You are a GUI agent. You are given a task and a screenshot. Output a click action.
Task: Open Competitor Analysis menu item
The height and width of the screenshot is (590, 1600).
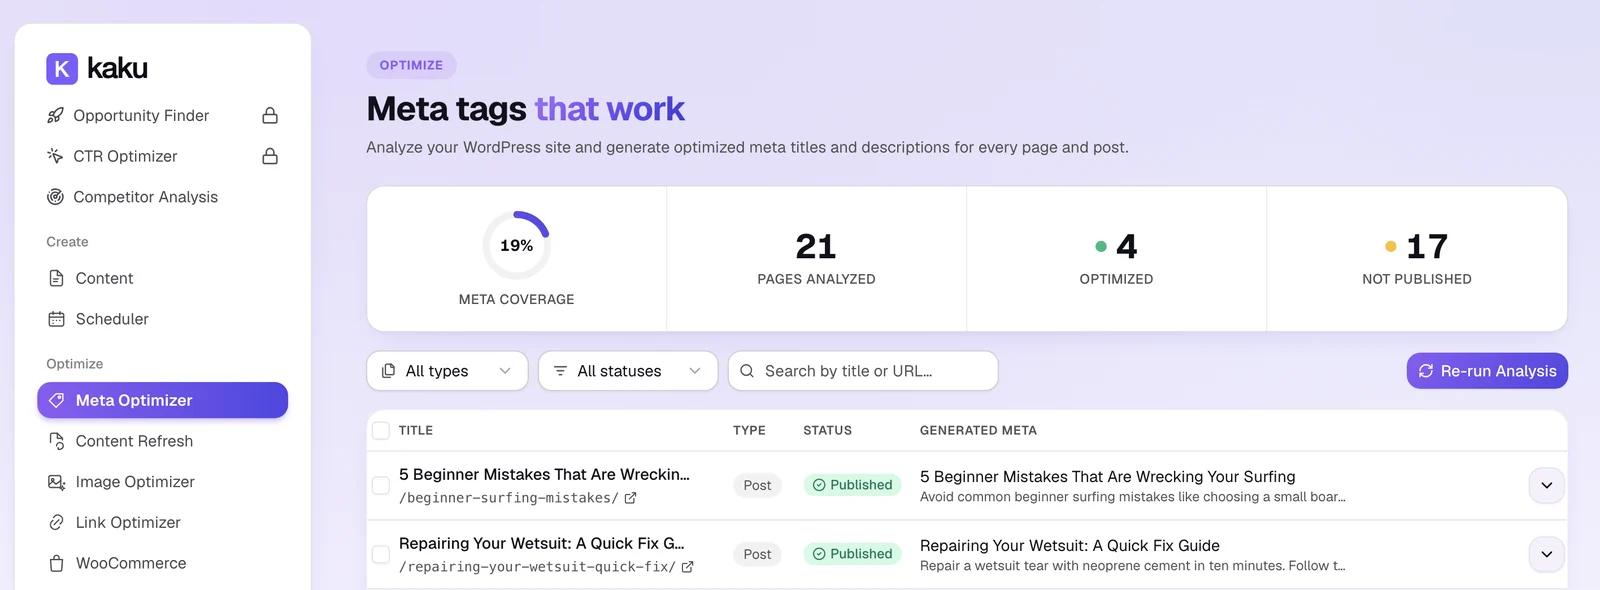tap(162, 197)
